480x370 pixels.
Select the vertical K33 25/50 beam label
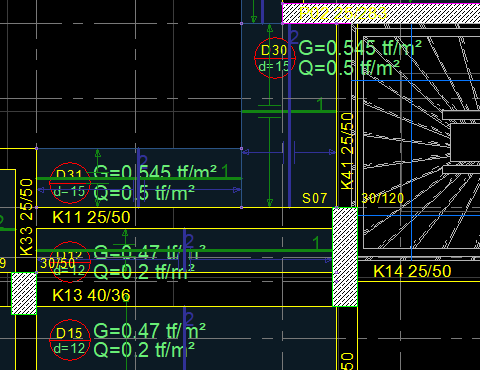click(x=26, y=217)
